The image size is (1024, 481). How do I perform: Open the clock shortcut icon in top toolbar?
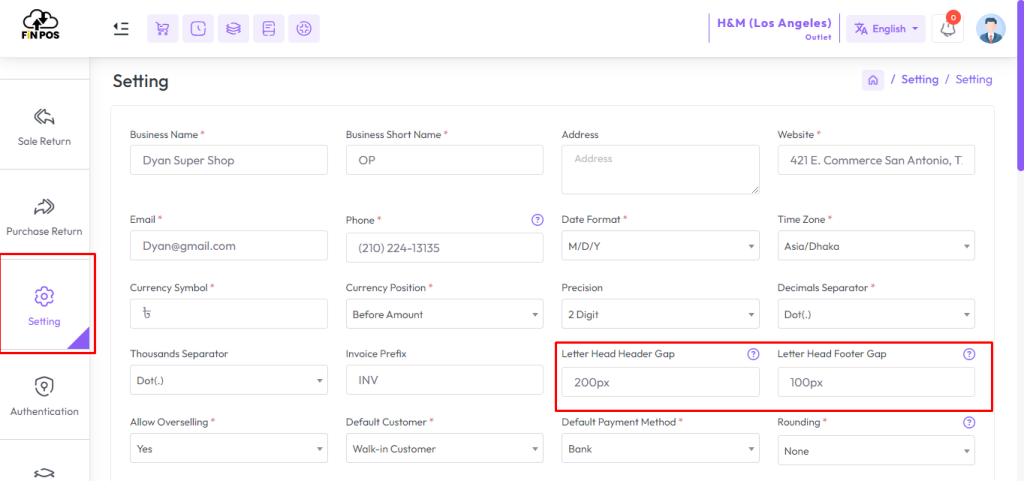pos(198,29)
